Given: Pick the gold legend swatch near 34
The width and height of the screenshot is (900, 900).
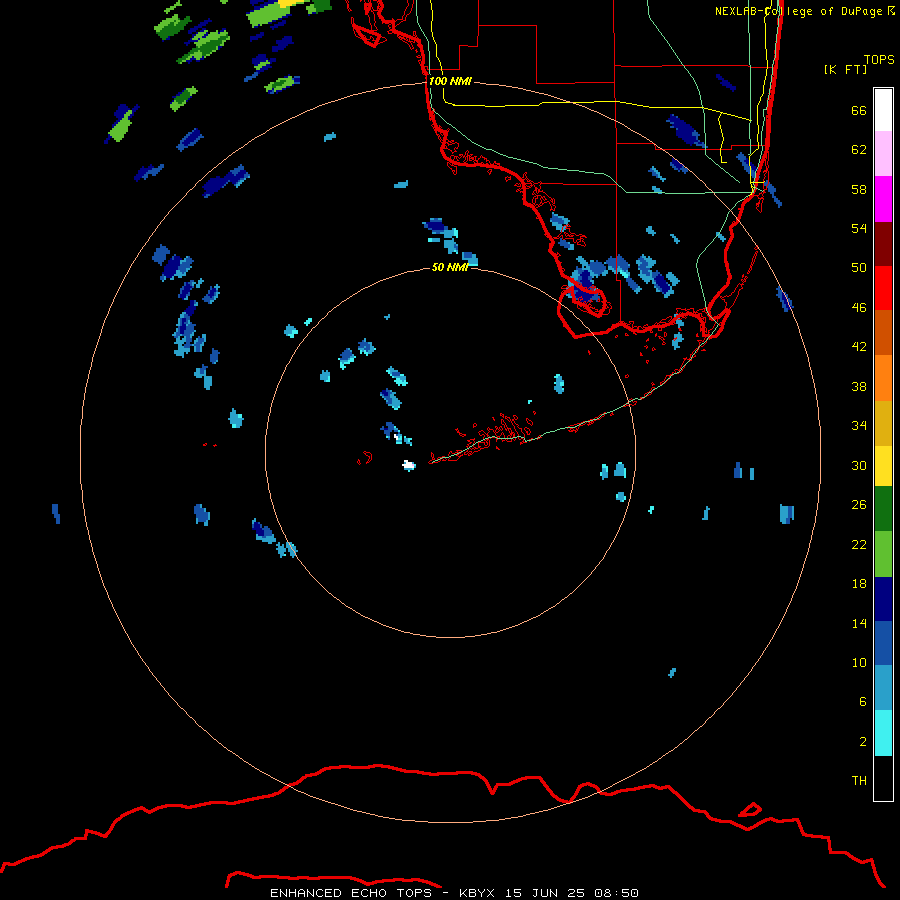Looking at the screenshot, I should coord(883,422).
